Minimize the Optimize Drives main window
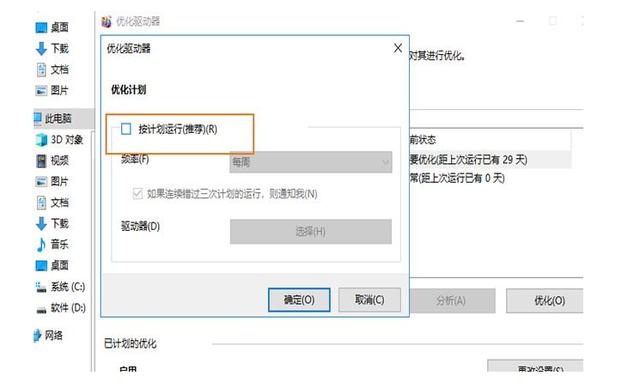This screenshot has height=388, width=640. [x=520, y=21]
